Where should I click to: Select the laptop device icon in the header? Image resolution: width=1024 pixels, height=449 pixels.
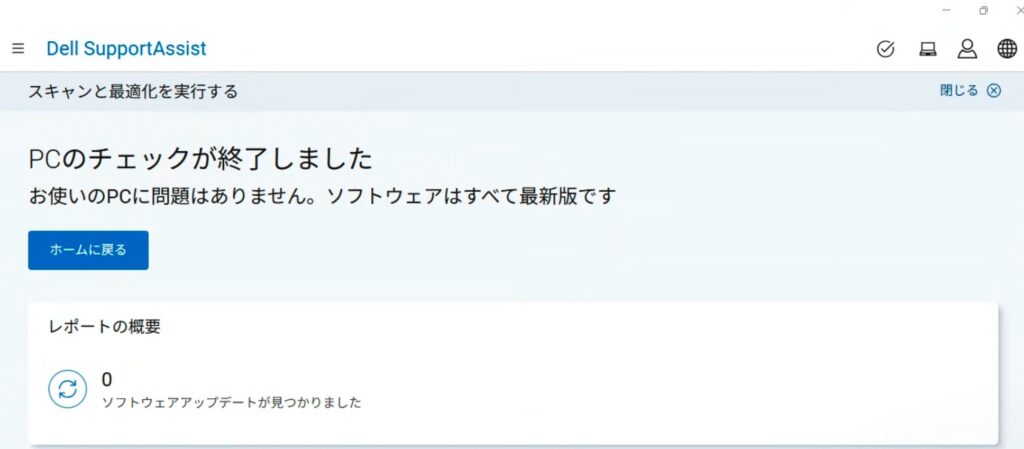click(927, 49)
